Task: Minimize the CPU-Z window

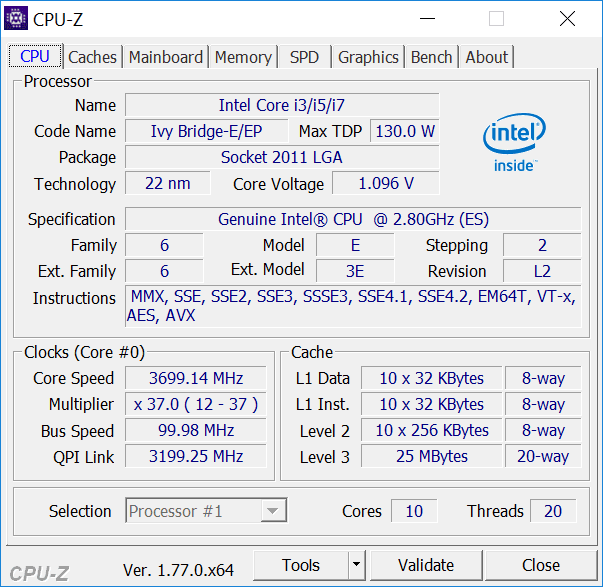Action: [426, 18]
